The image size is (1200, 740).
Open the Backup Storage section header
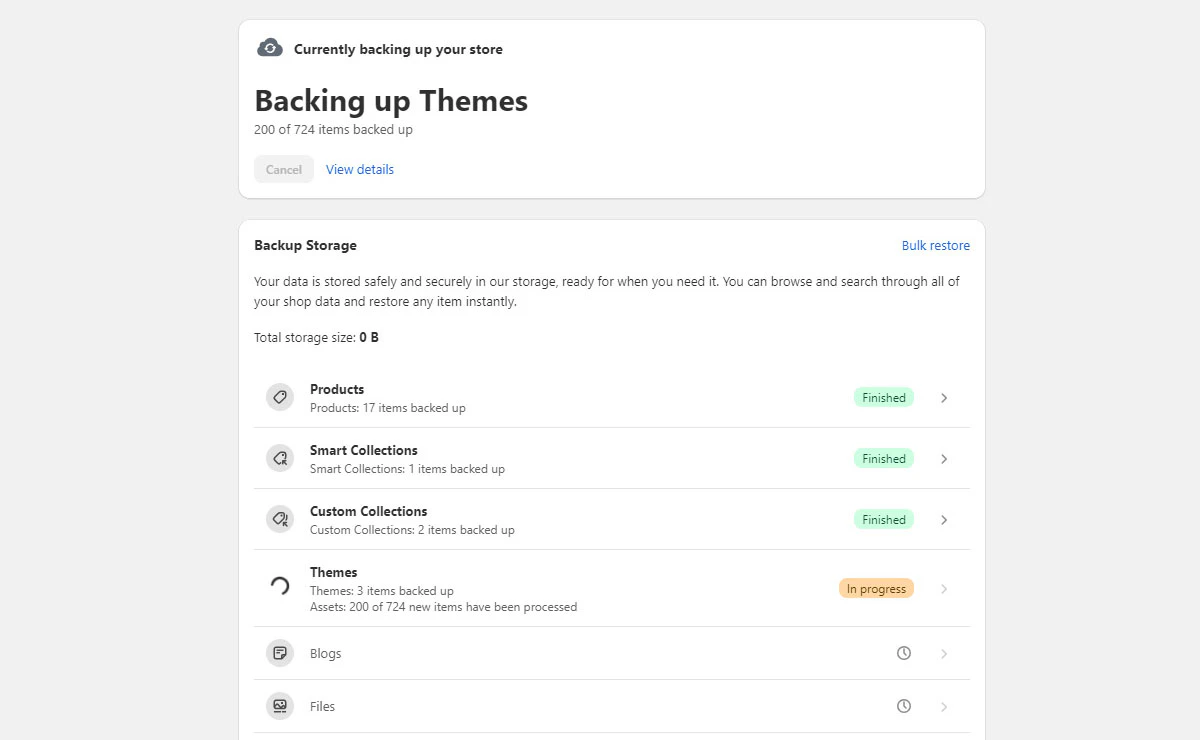point(306,245)
